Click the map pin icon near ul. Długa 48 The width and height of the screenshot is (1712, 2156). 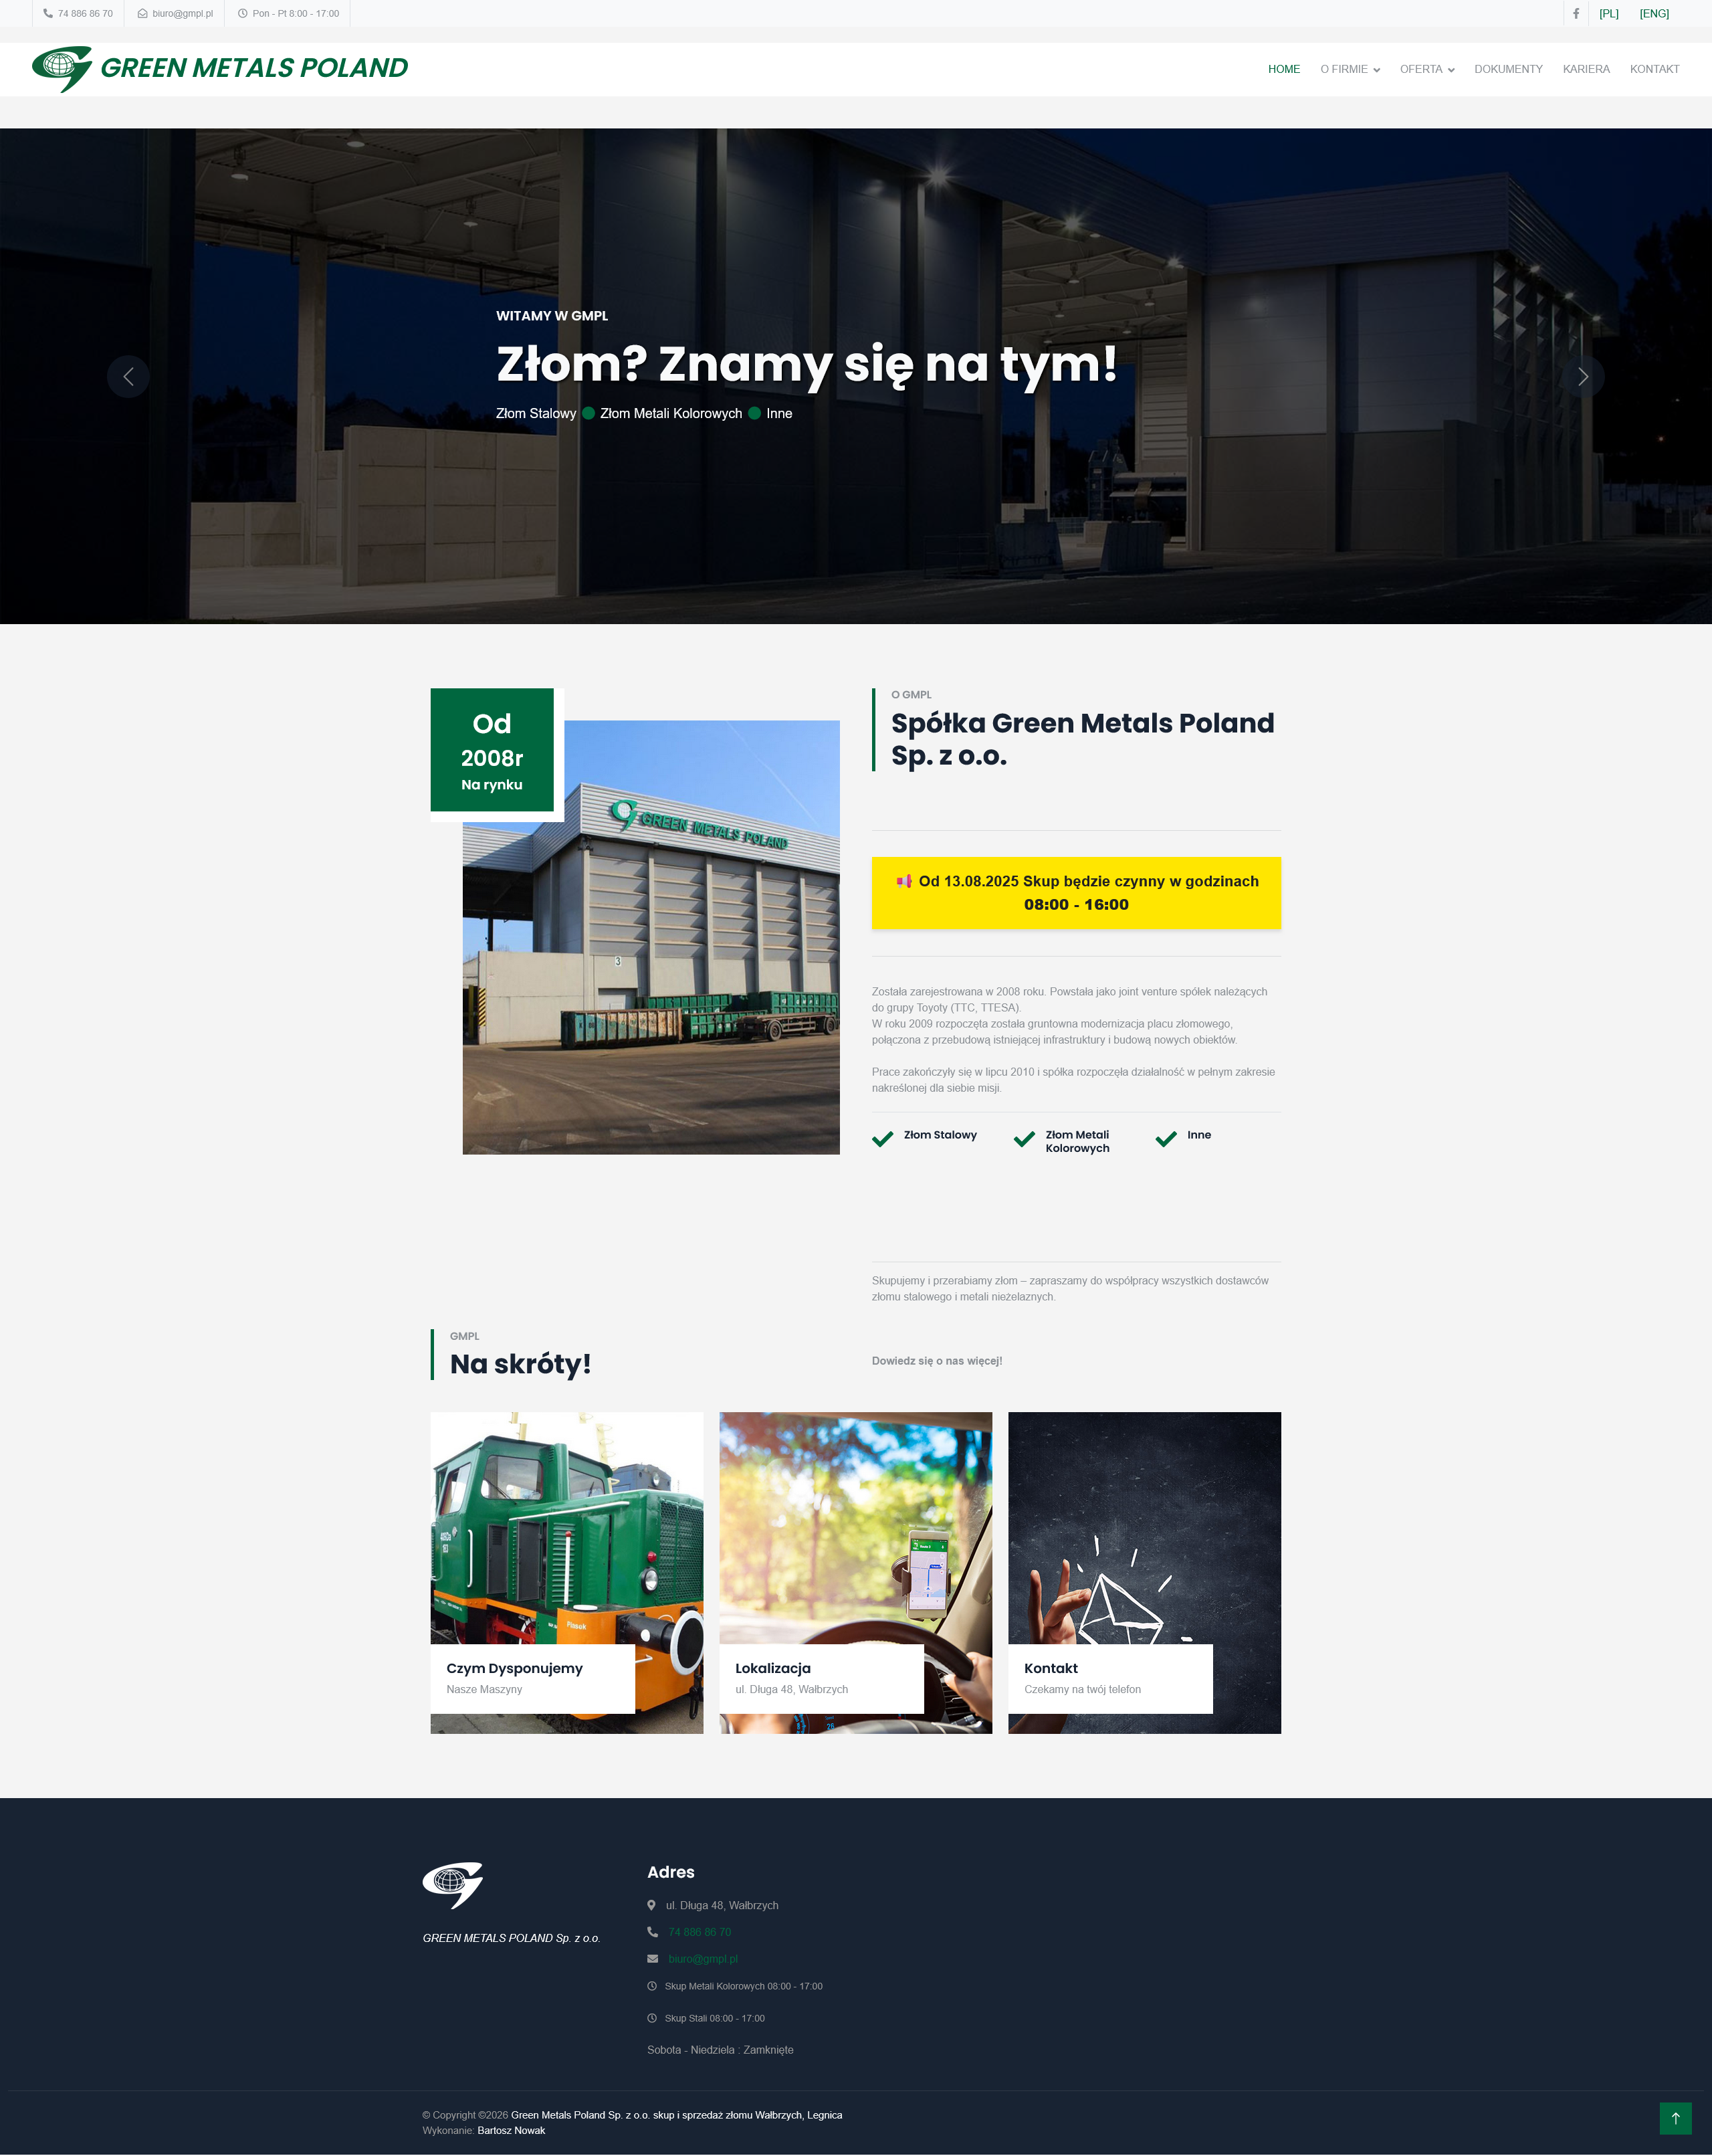[x=651, y=1905]
